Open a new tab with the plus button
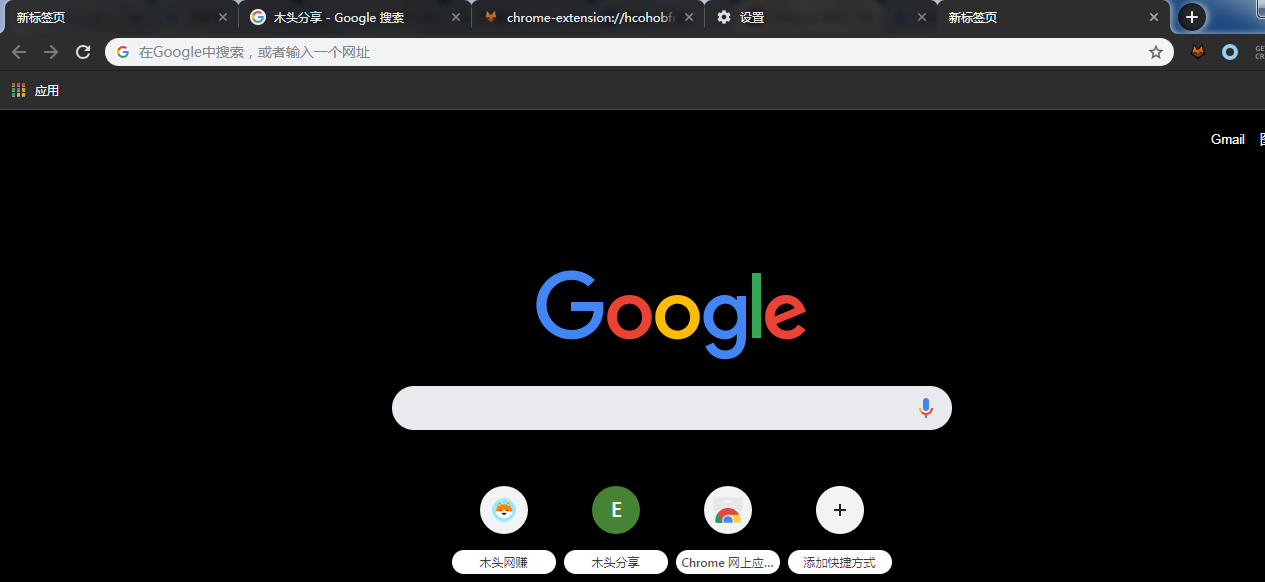Image resolution: width=1265 pixels, height=582 pixels. coord(1191,17)
